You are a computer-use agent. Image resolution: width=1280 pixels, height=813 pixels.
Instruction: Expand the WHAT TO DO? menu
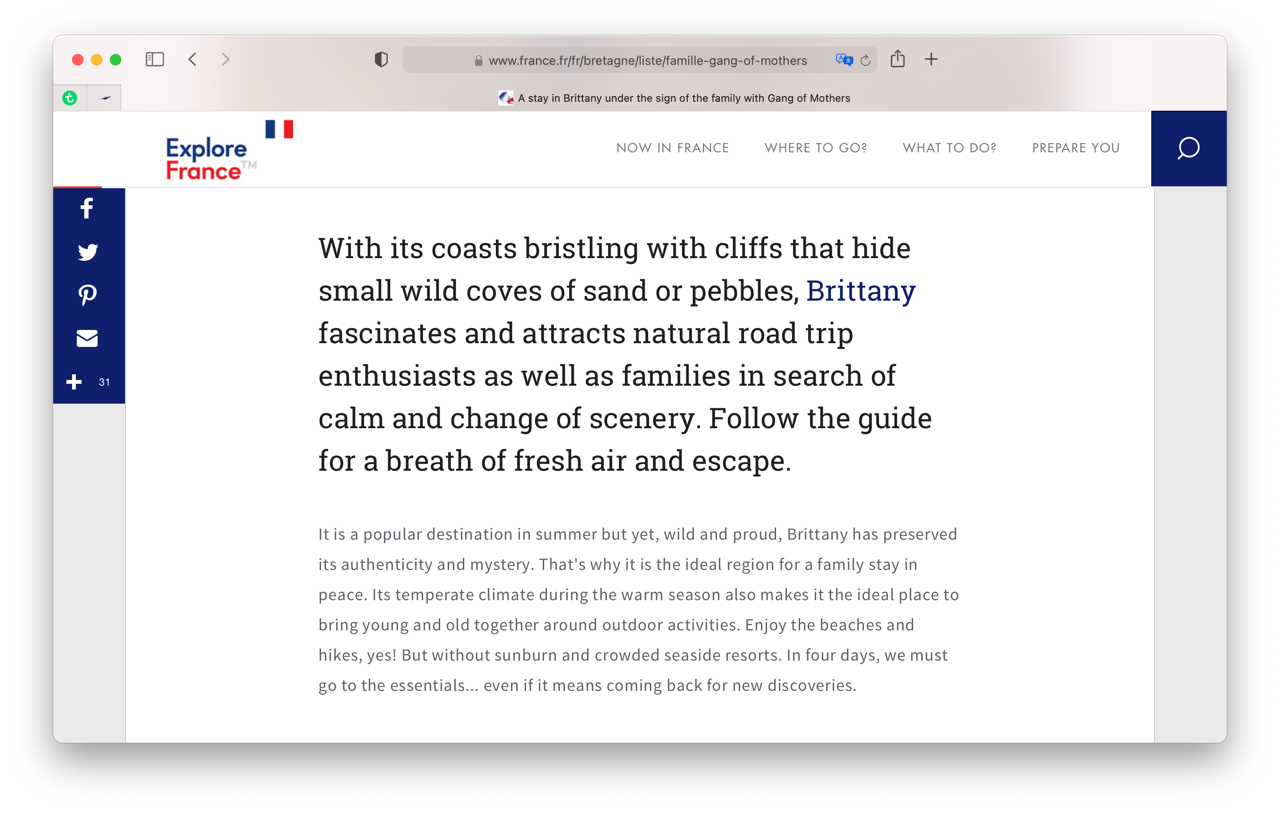pyautogui.click(x=949, y=148)
